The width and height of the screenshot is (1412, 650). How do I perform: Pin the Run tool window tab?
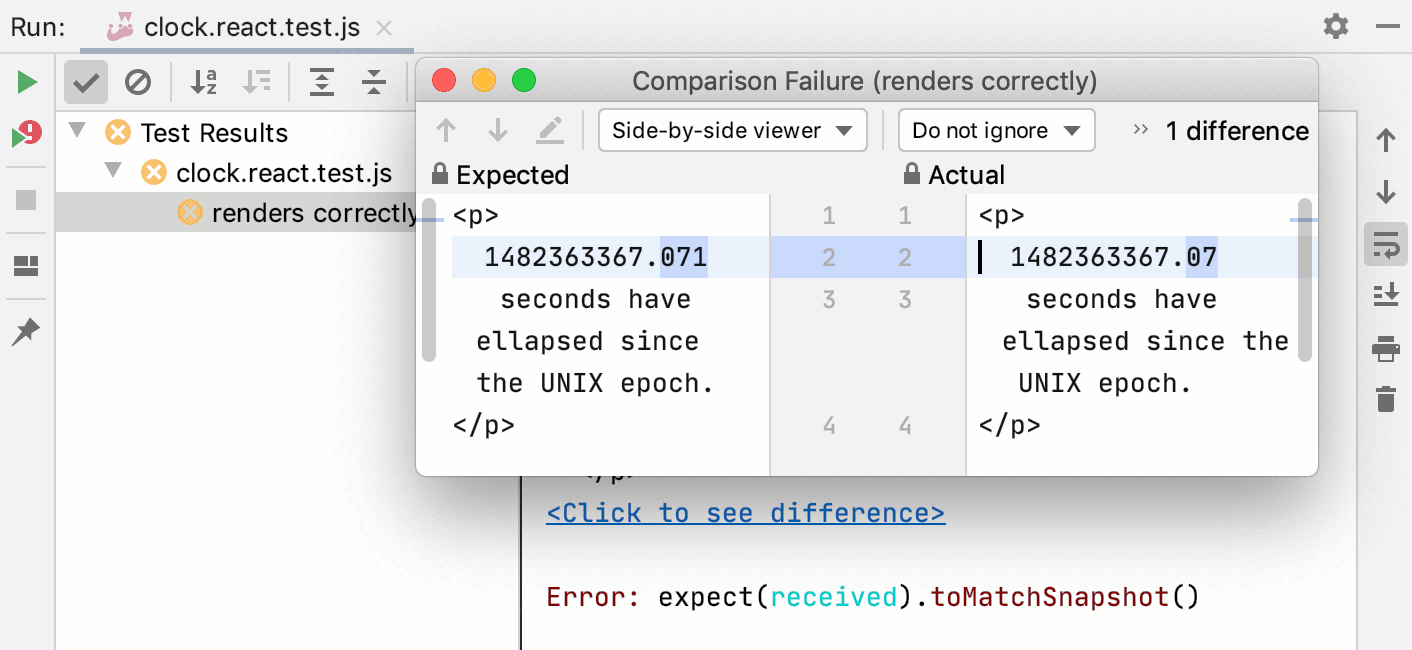[25, 330]
